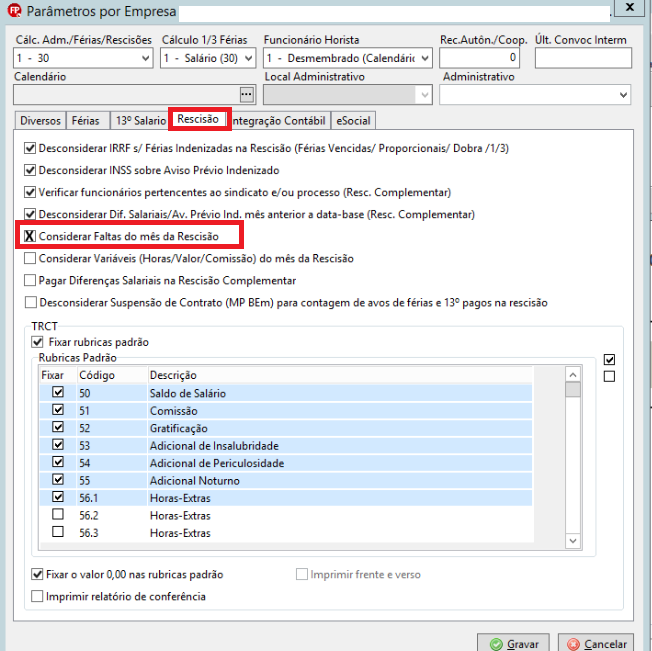Viewport: 652px width, 651px height.
Task: Click the FP application icon in title bar
Action: pyautogui.click(x=15, y=11)
